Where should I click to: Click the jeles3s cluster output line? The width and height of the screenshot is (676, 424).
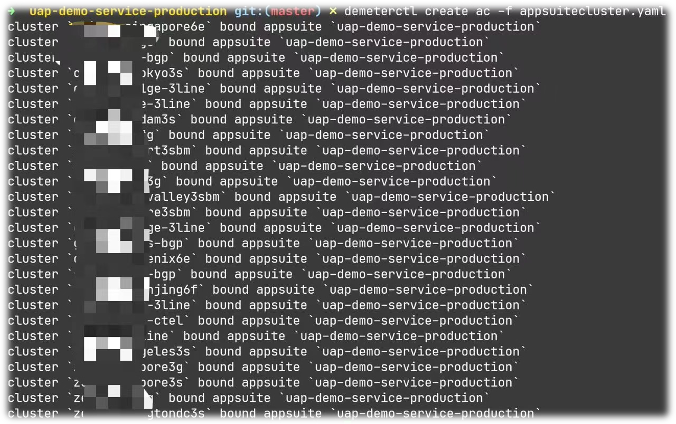(x=267, y=352)
